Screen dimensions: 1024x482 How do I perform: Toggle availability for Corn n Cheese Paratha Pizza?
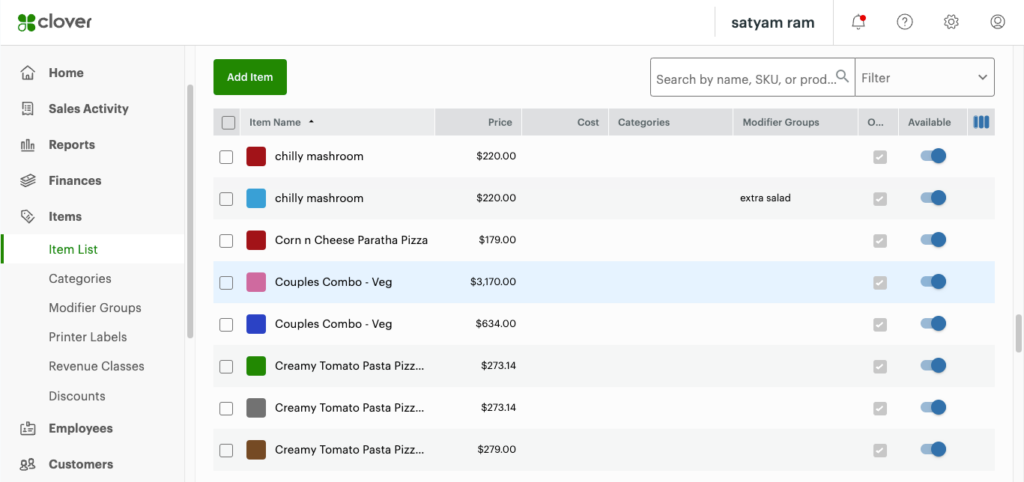(932, 240)
